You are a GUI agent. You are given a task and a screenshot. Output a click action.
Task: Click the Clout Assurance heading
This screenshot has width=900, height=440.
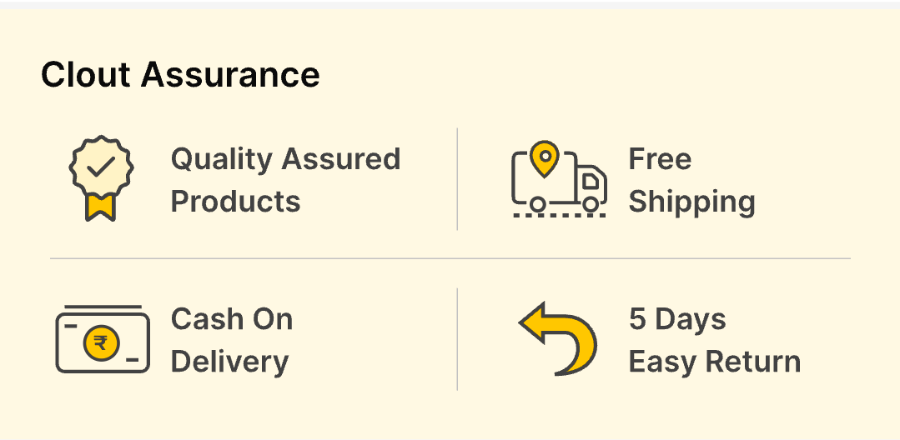pyautogui.click(x=180, y=75)
